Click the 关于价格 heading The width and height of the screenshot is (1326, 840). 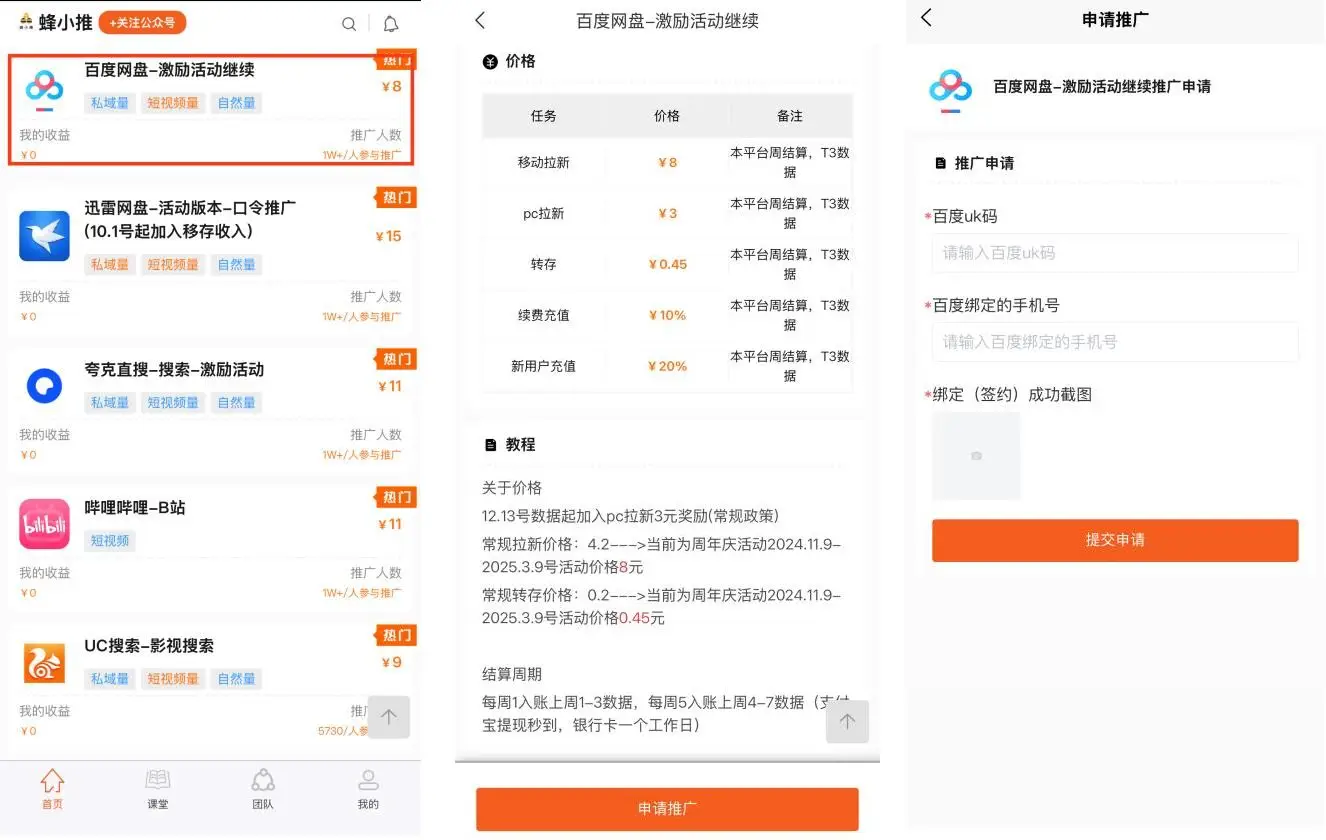point(512,488)
